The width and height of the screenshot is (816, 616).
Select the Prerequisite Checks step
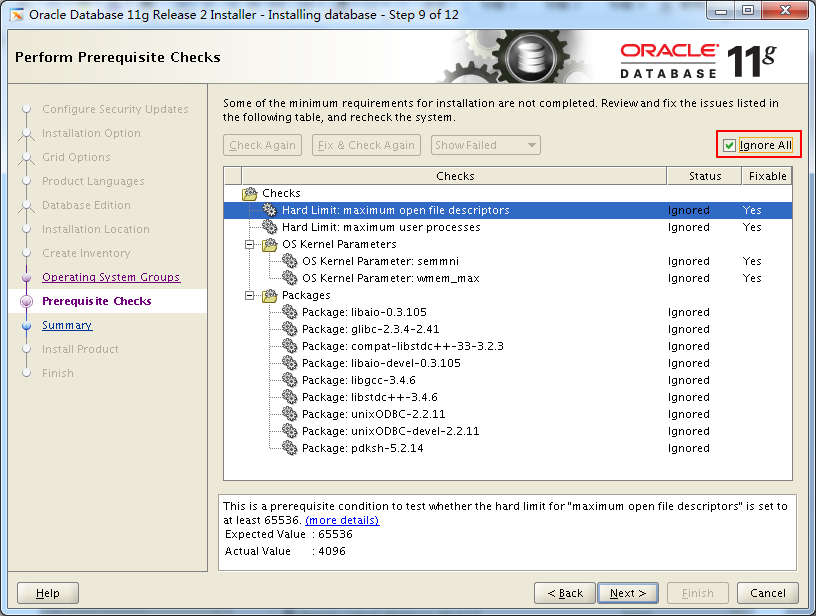(97, 301)
